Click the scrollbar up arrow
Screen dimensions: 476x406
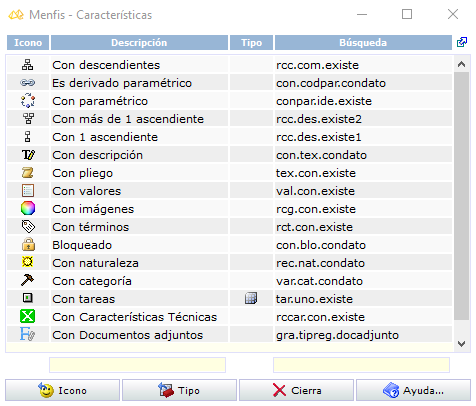461,64
